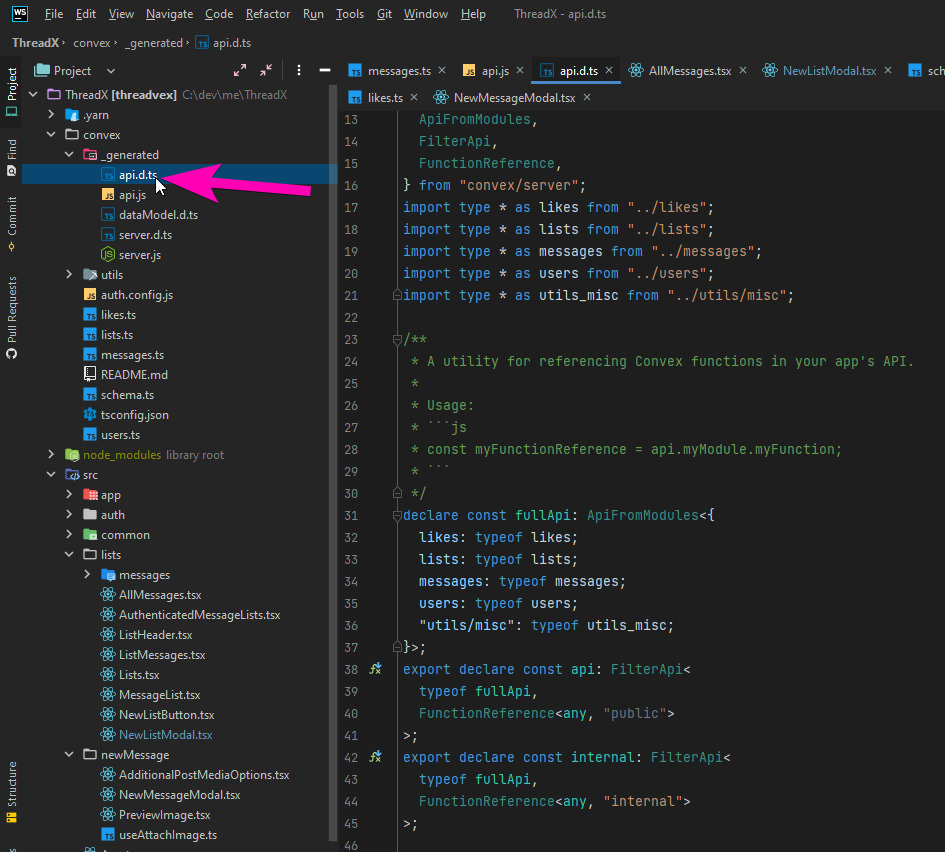
Task: Toggle fold of the fullApi declaration block
Action: point(398,516)
